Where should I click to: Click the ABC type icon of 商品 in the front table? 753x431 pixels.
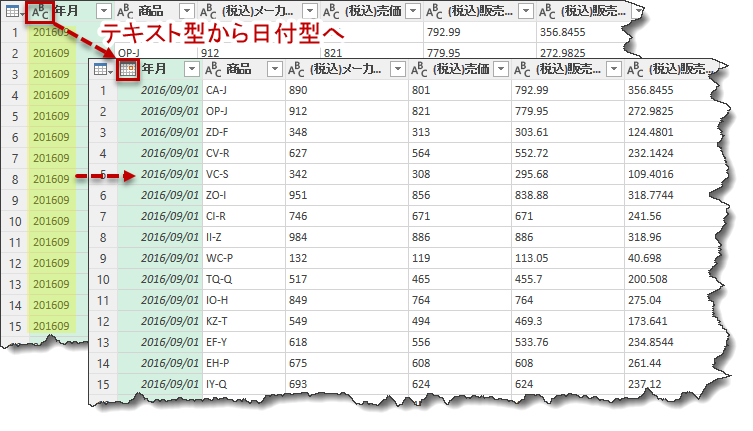coord(213,70)
